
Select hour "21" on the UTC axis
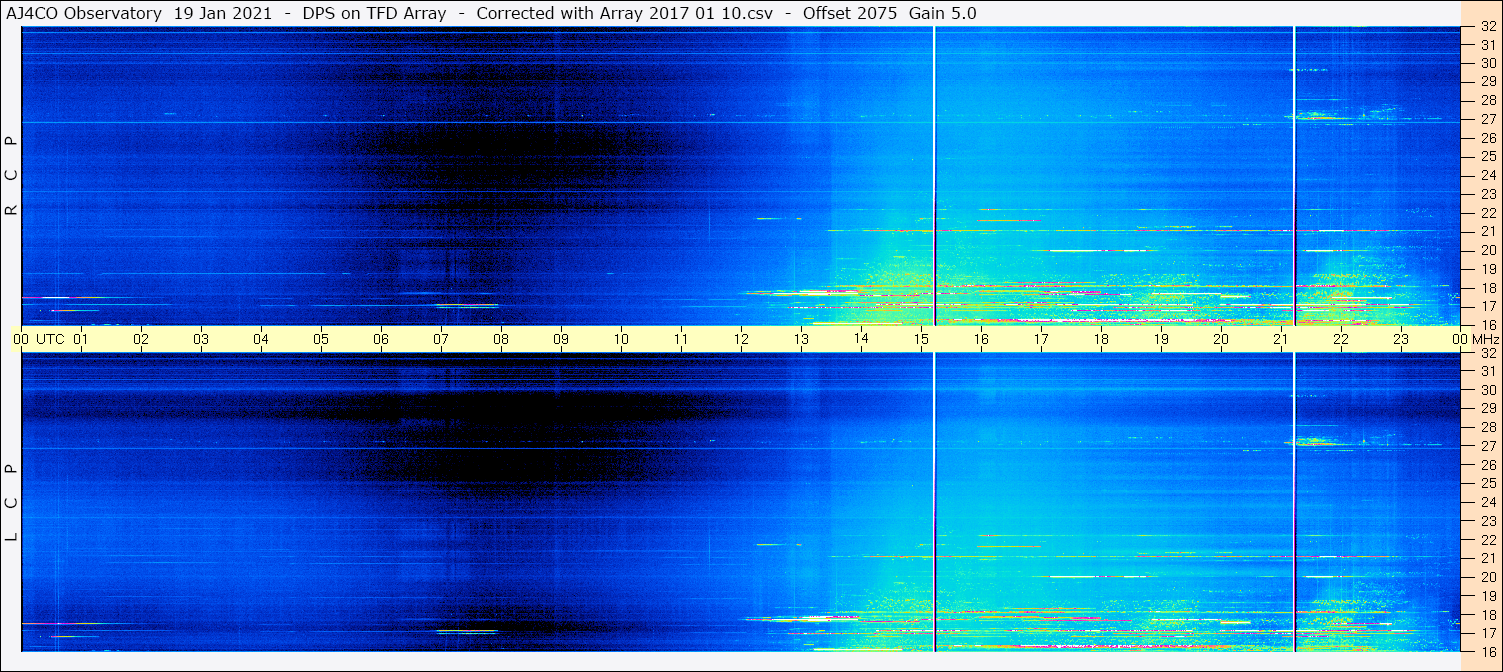coord(1281,339)
